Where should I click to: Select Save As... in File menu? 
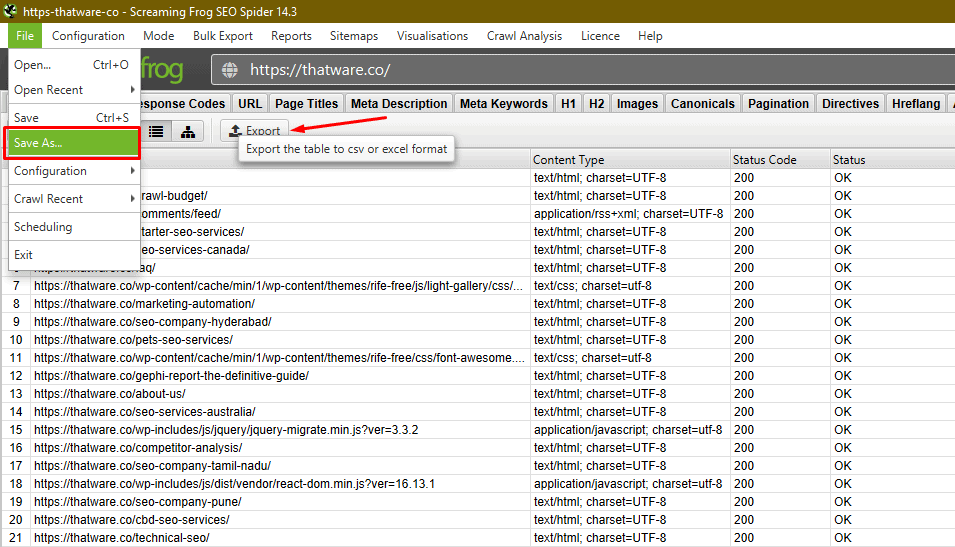72,143
